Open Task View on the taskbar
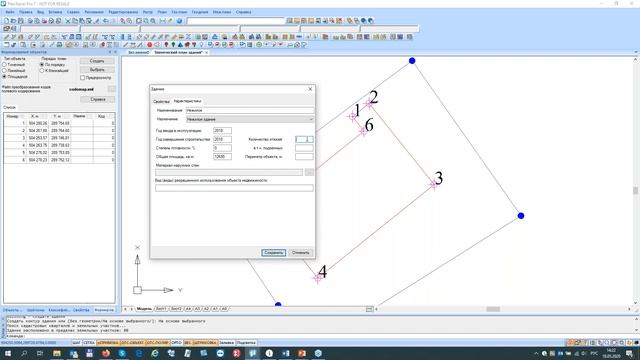 click(x=40, y=353)
